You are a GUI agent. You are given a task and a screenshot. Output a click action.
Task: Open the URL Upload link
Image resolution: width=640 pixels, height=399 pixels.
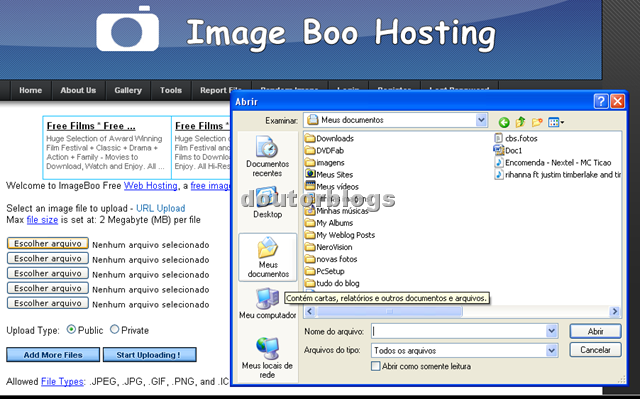pos(160,208)
